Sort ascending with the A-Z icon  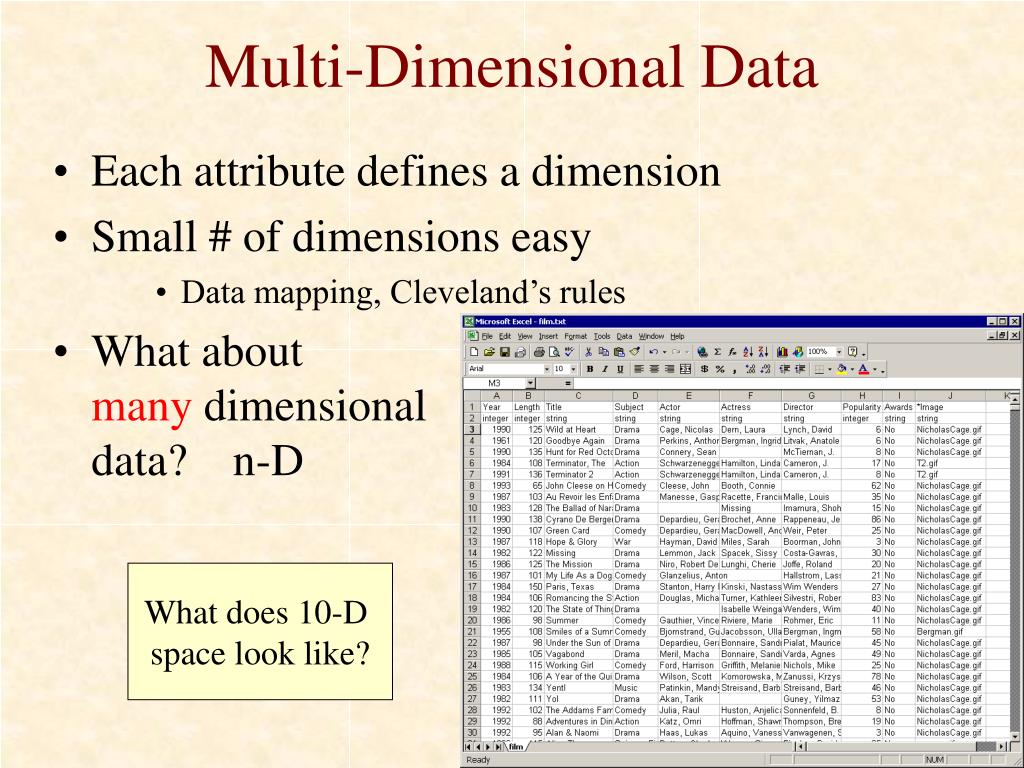click(x=748, y=352)
